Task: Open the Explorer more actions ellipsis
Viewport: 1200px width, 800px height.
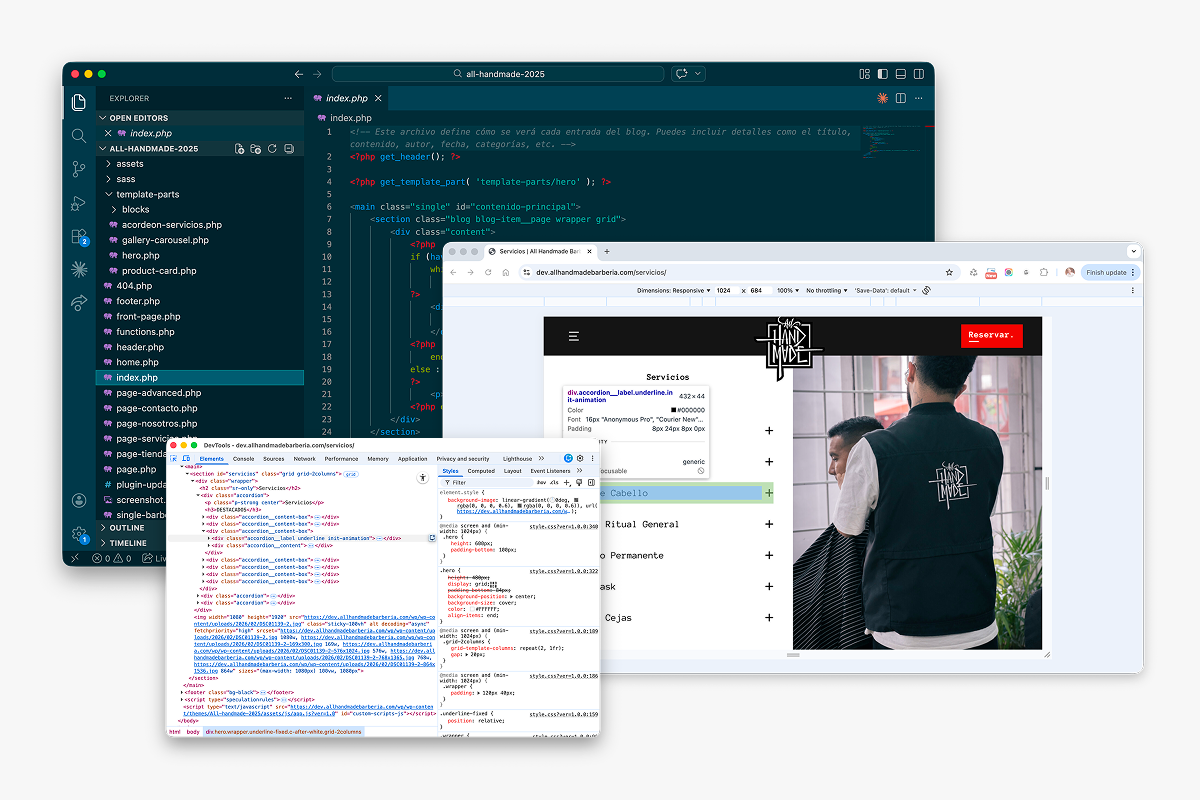Action: pyautogui.click(x=288, y=98)
